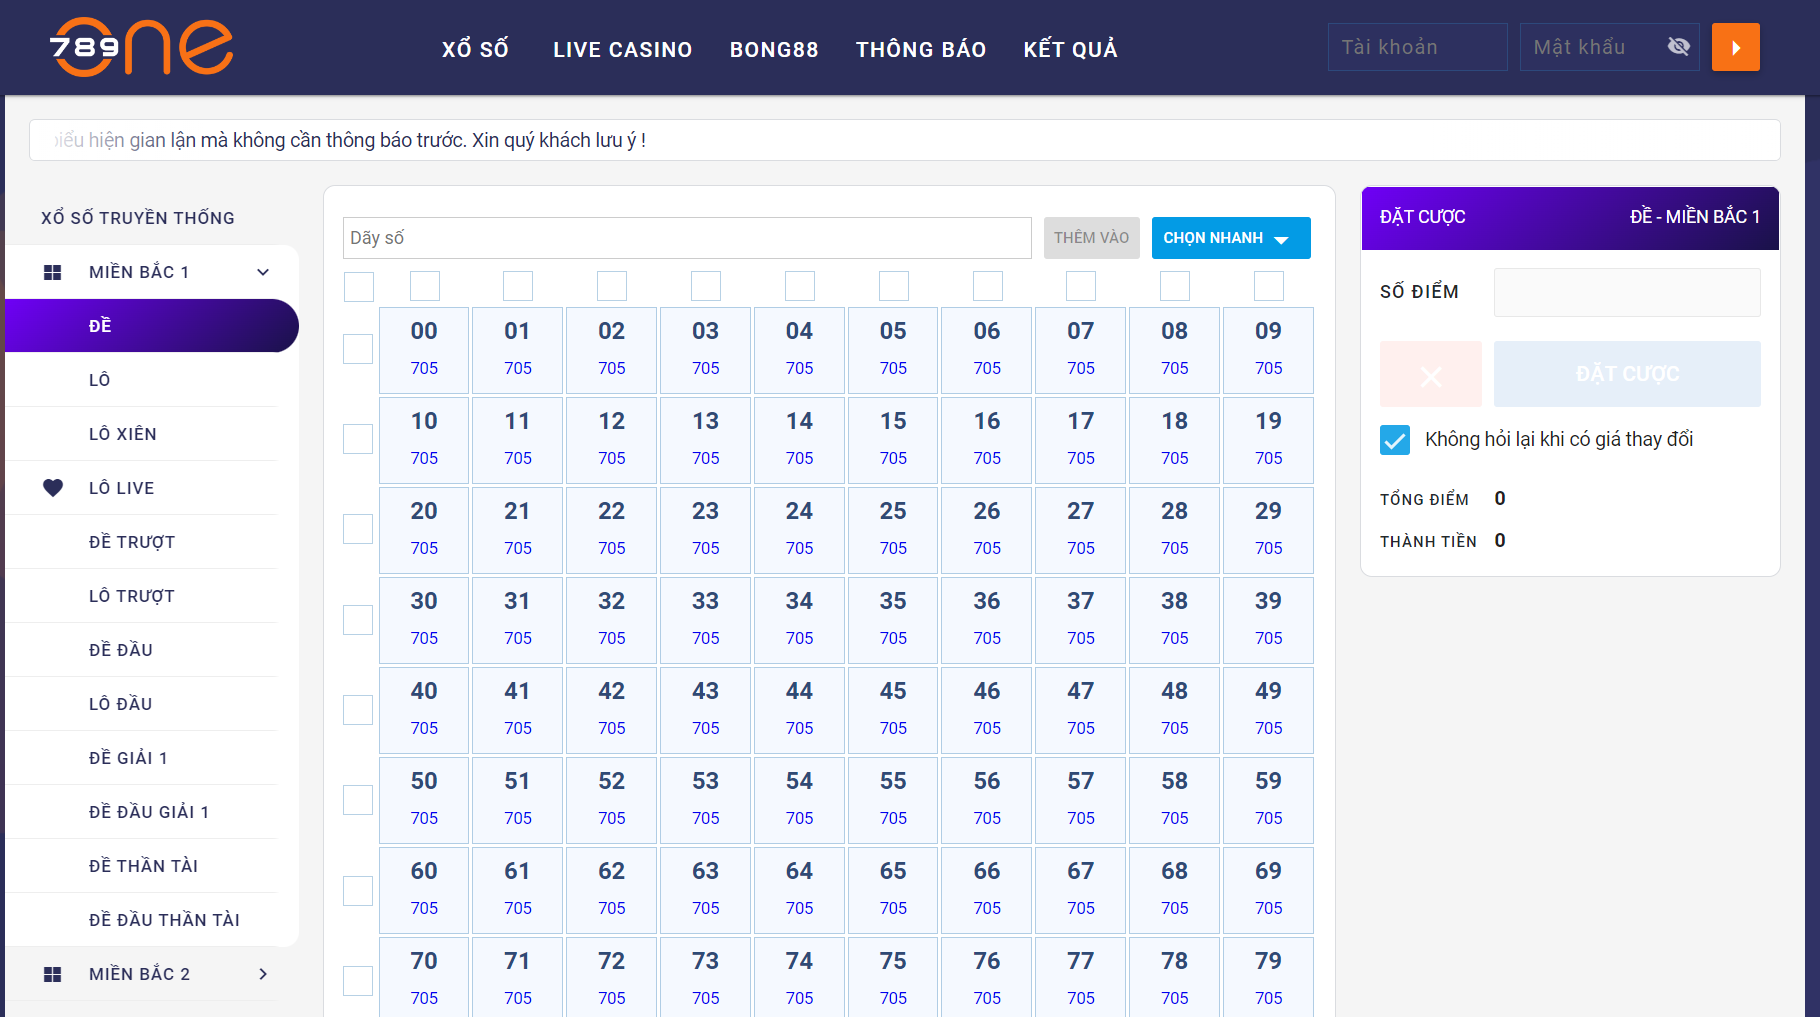Screen dimensions: 1820x1017
Task: Check the row checkbox for 10-19
Action: pos(358,439)
